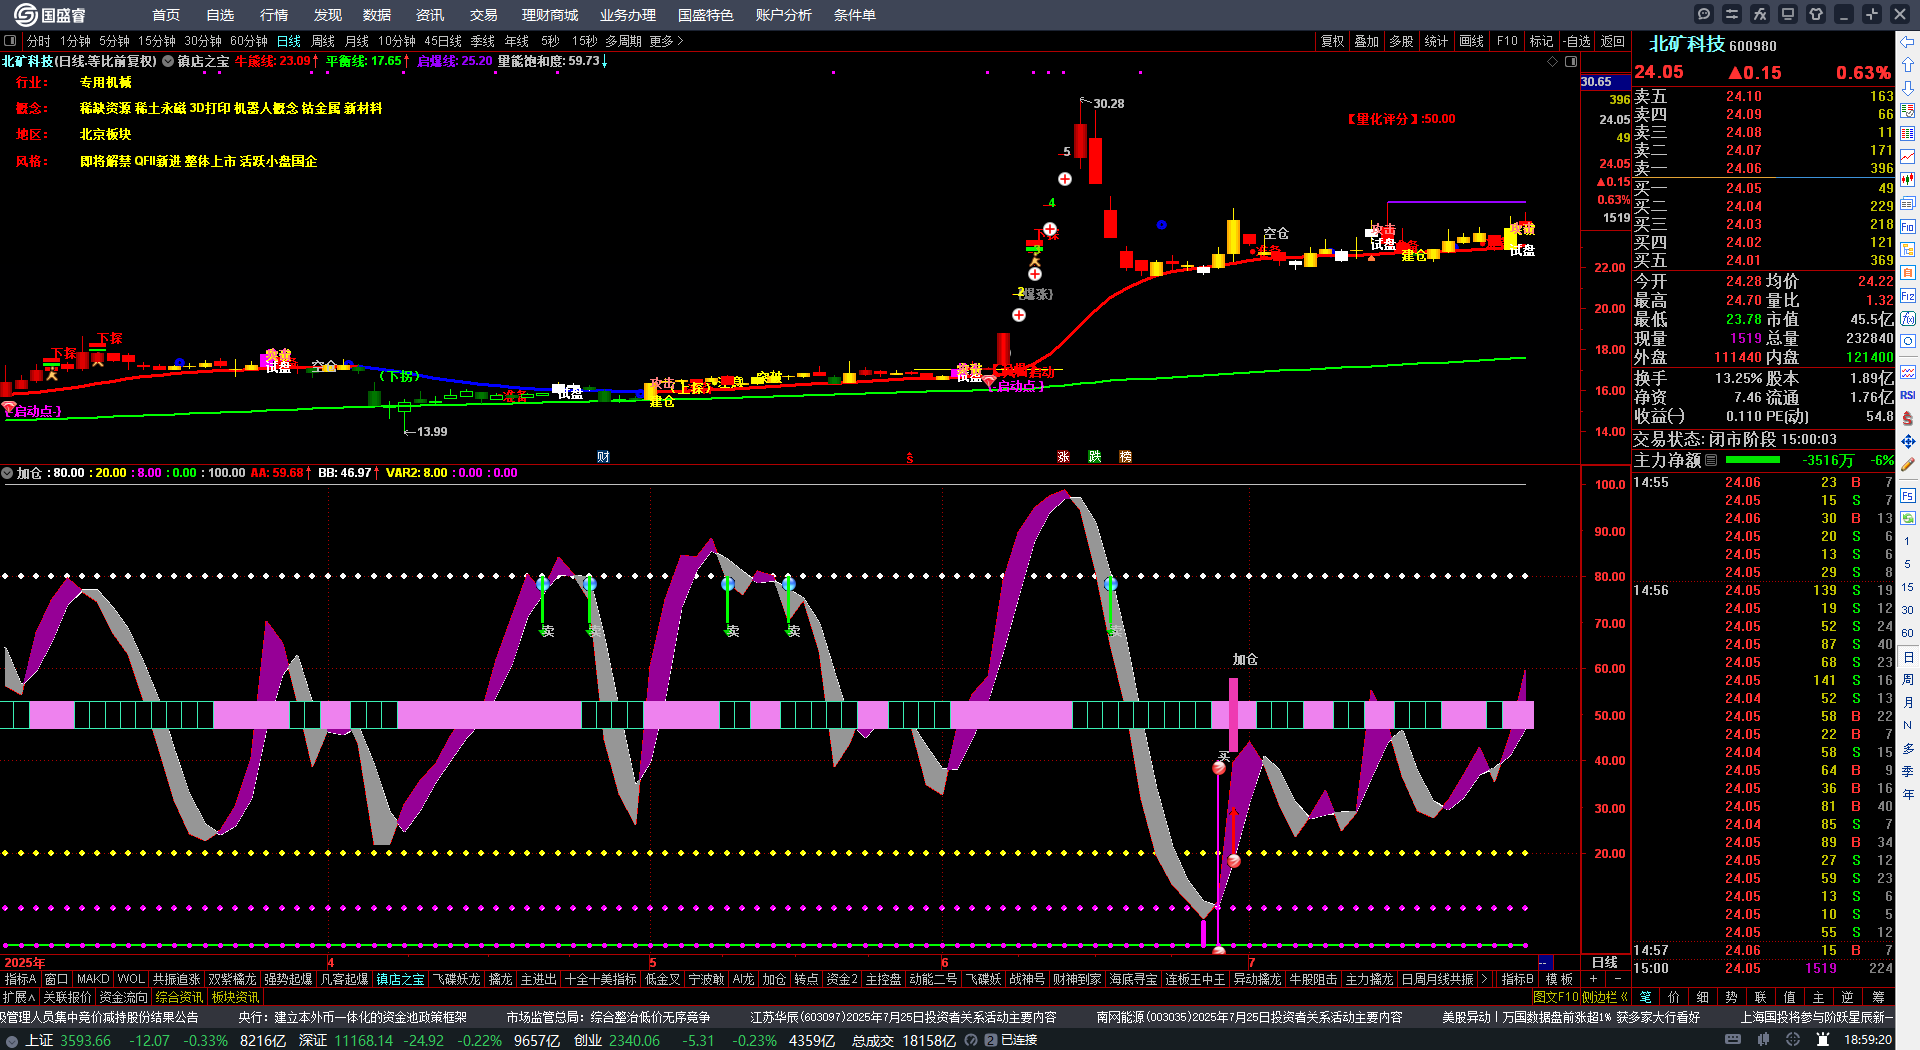Toggle 复权 adjustment option
Viewport: 1920px width, 1050px height.
pyautogui.click(x=1332, y=41)
